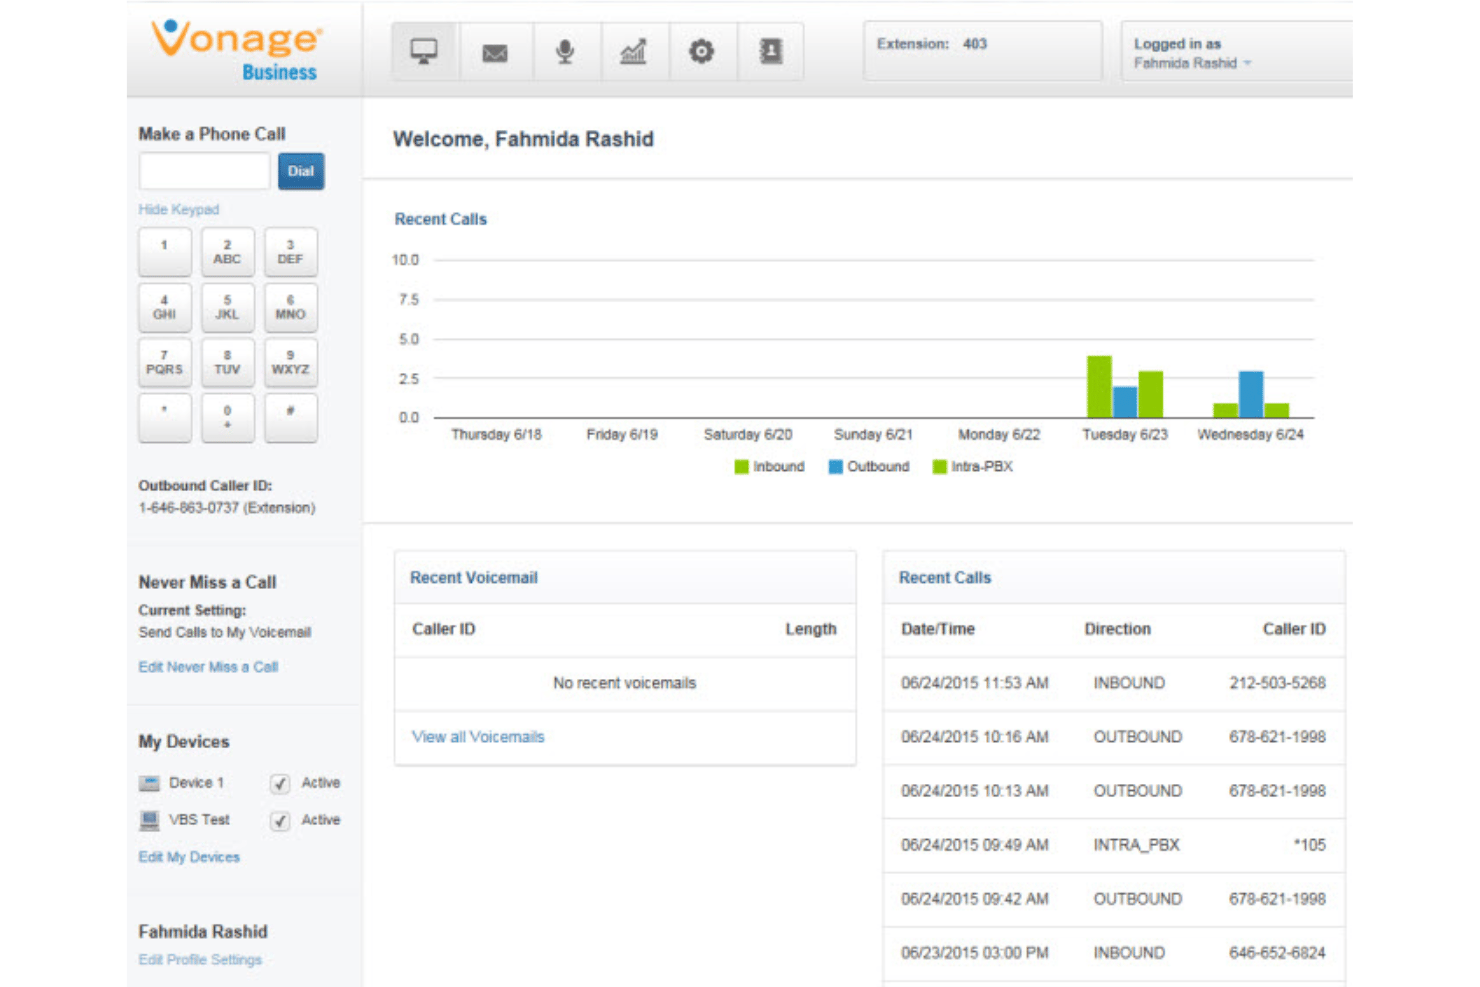Open the reports chart icon
The height and width of the screenshot is (987, 1480).
(633, 51)
